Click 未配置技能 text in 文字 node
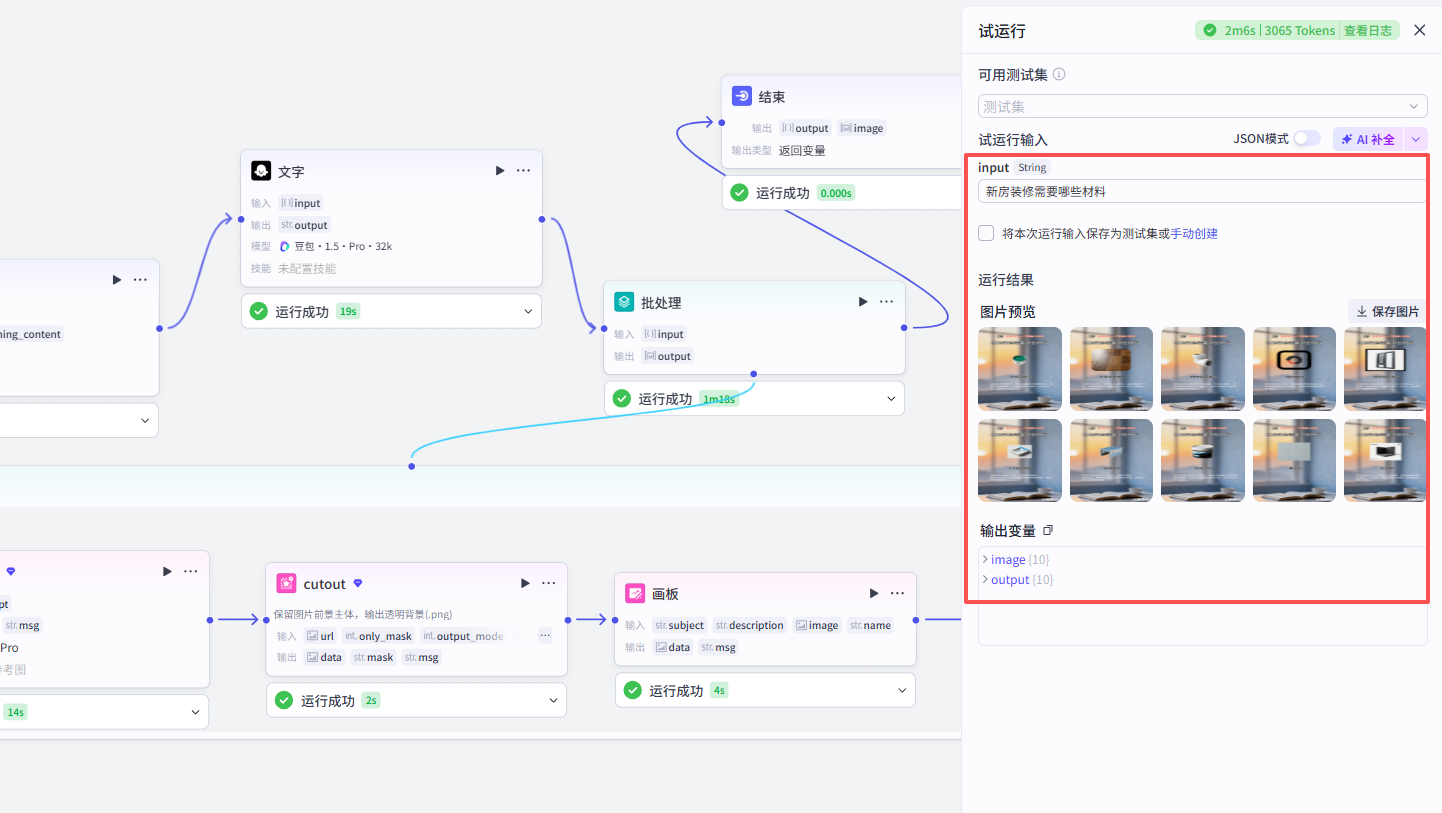 (307, 268)
